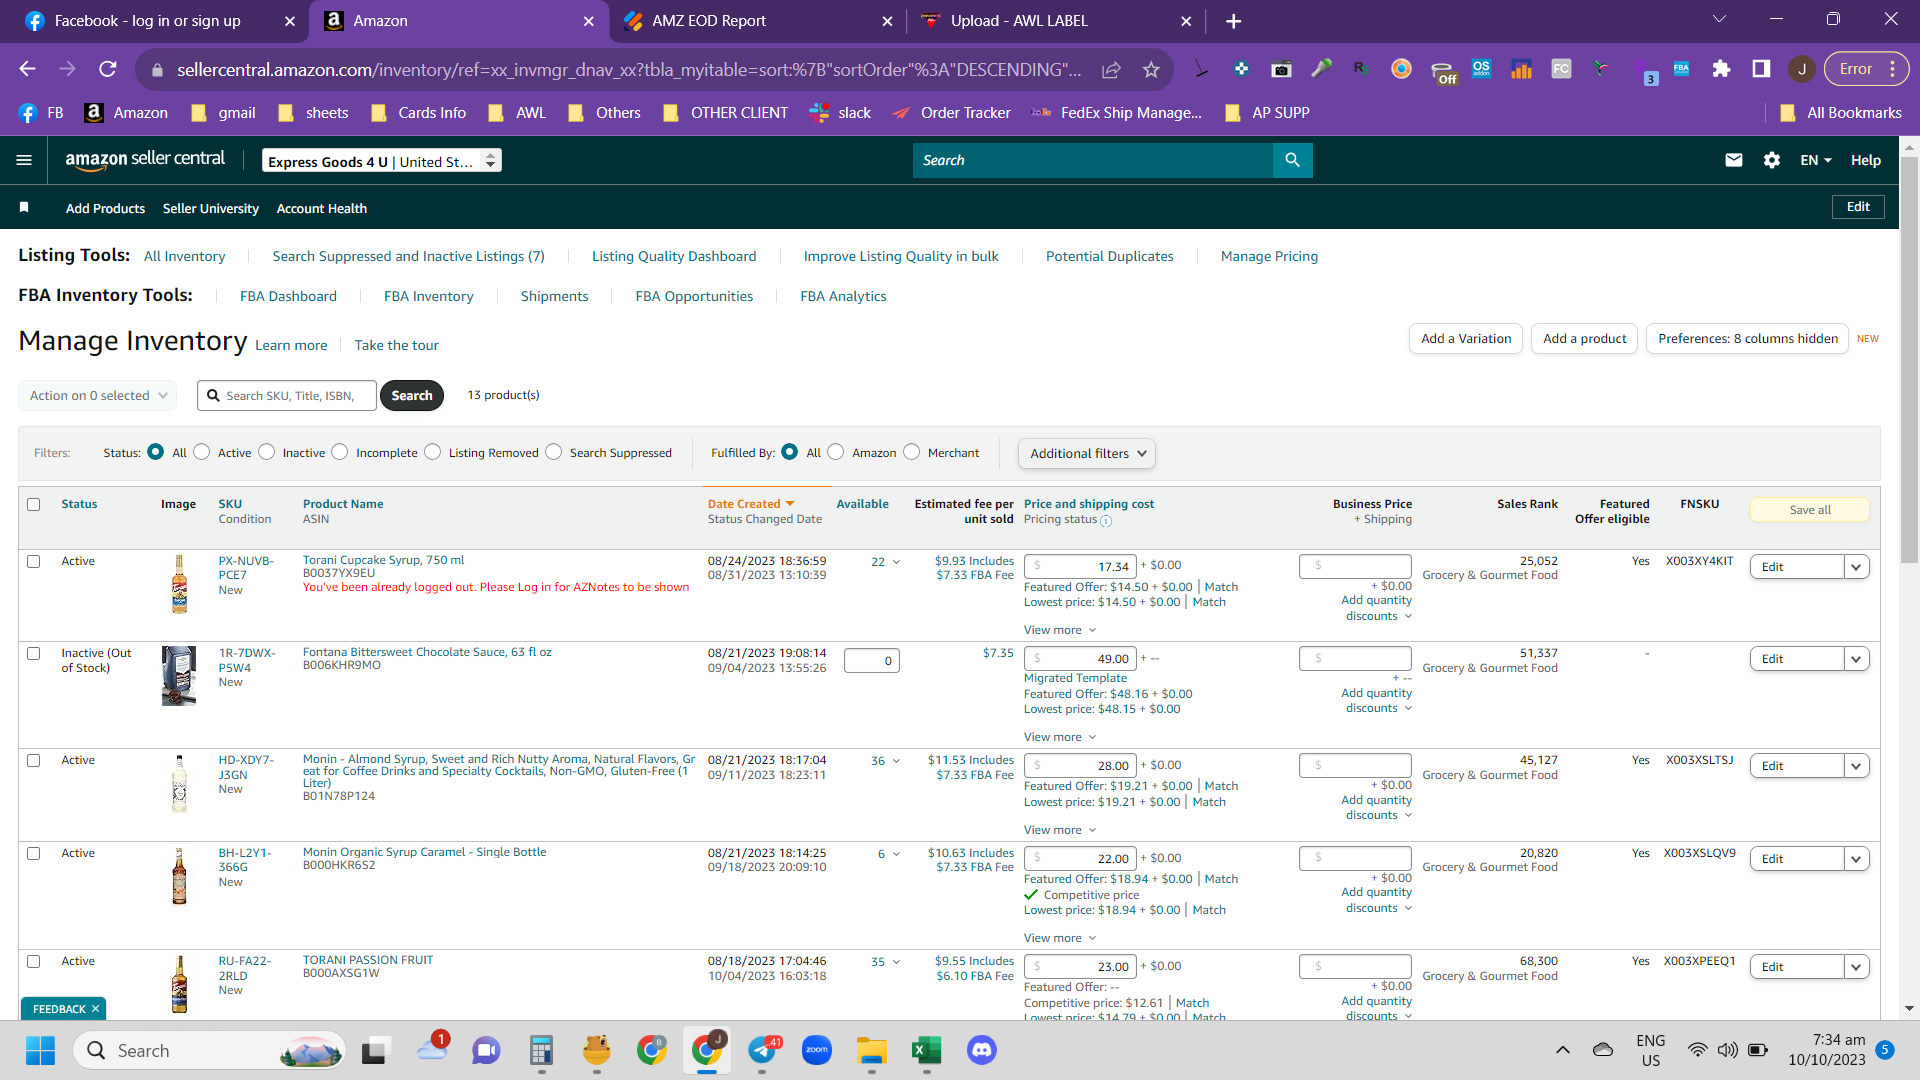The height and width of the screenshot is (1080, 1920).
Task: Select Fulfilled By Merchant radio option
Action: [x=912, y=452]
